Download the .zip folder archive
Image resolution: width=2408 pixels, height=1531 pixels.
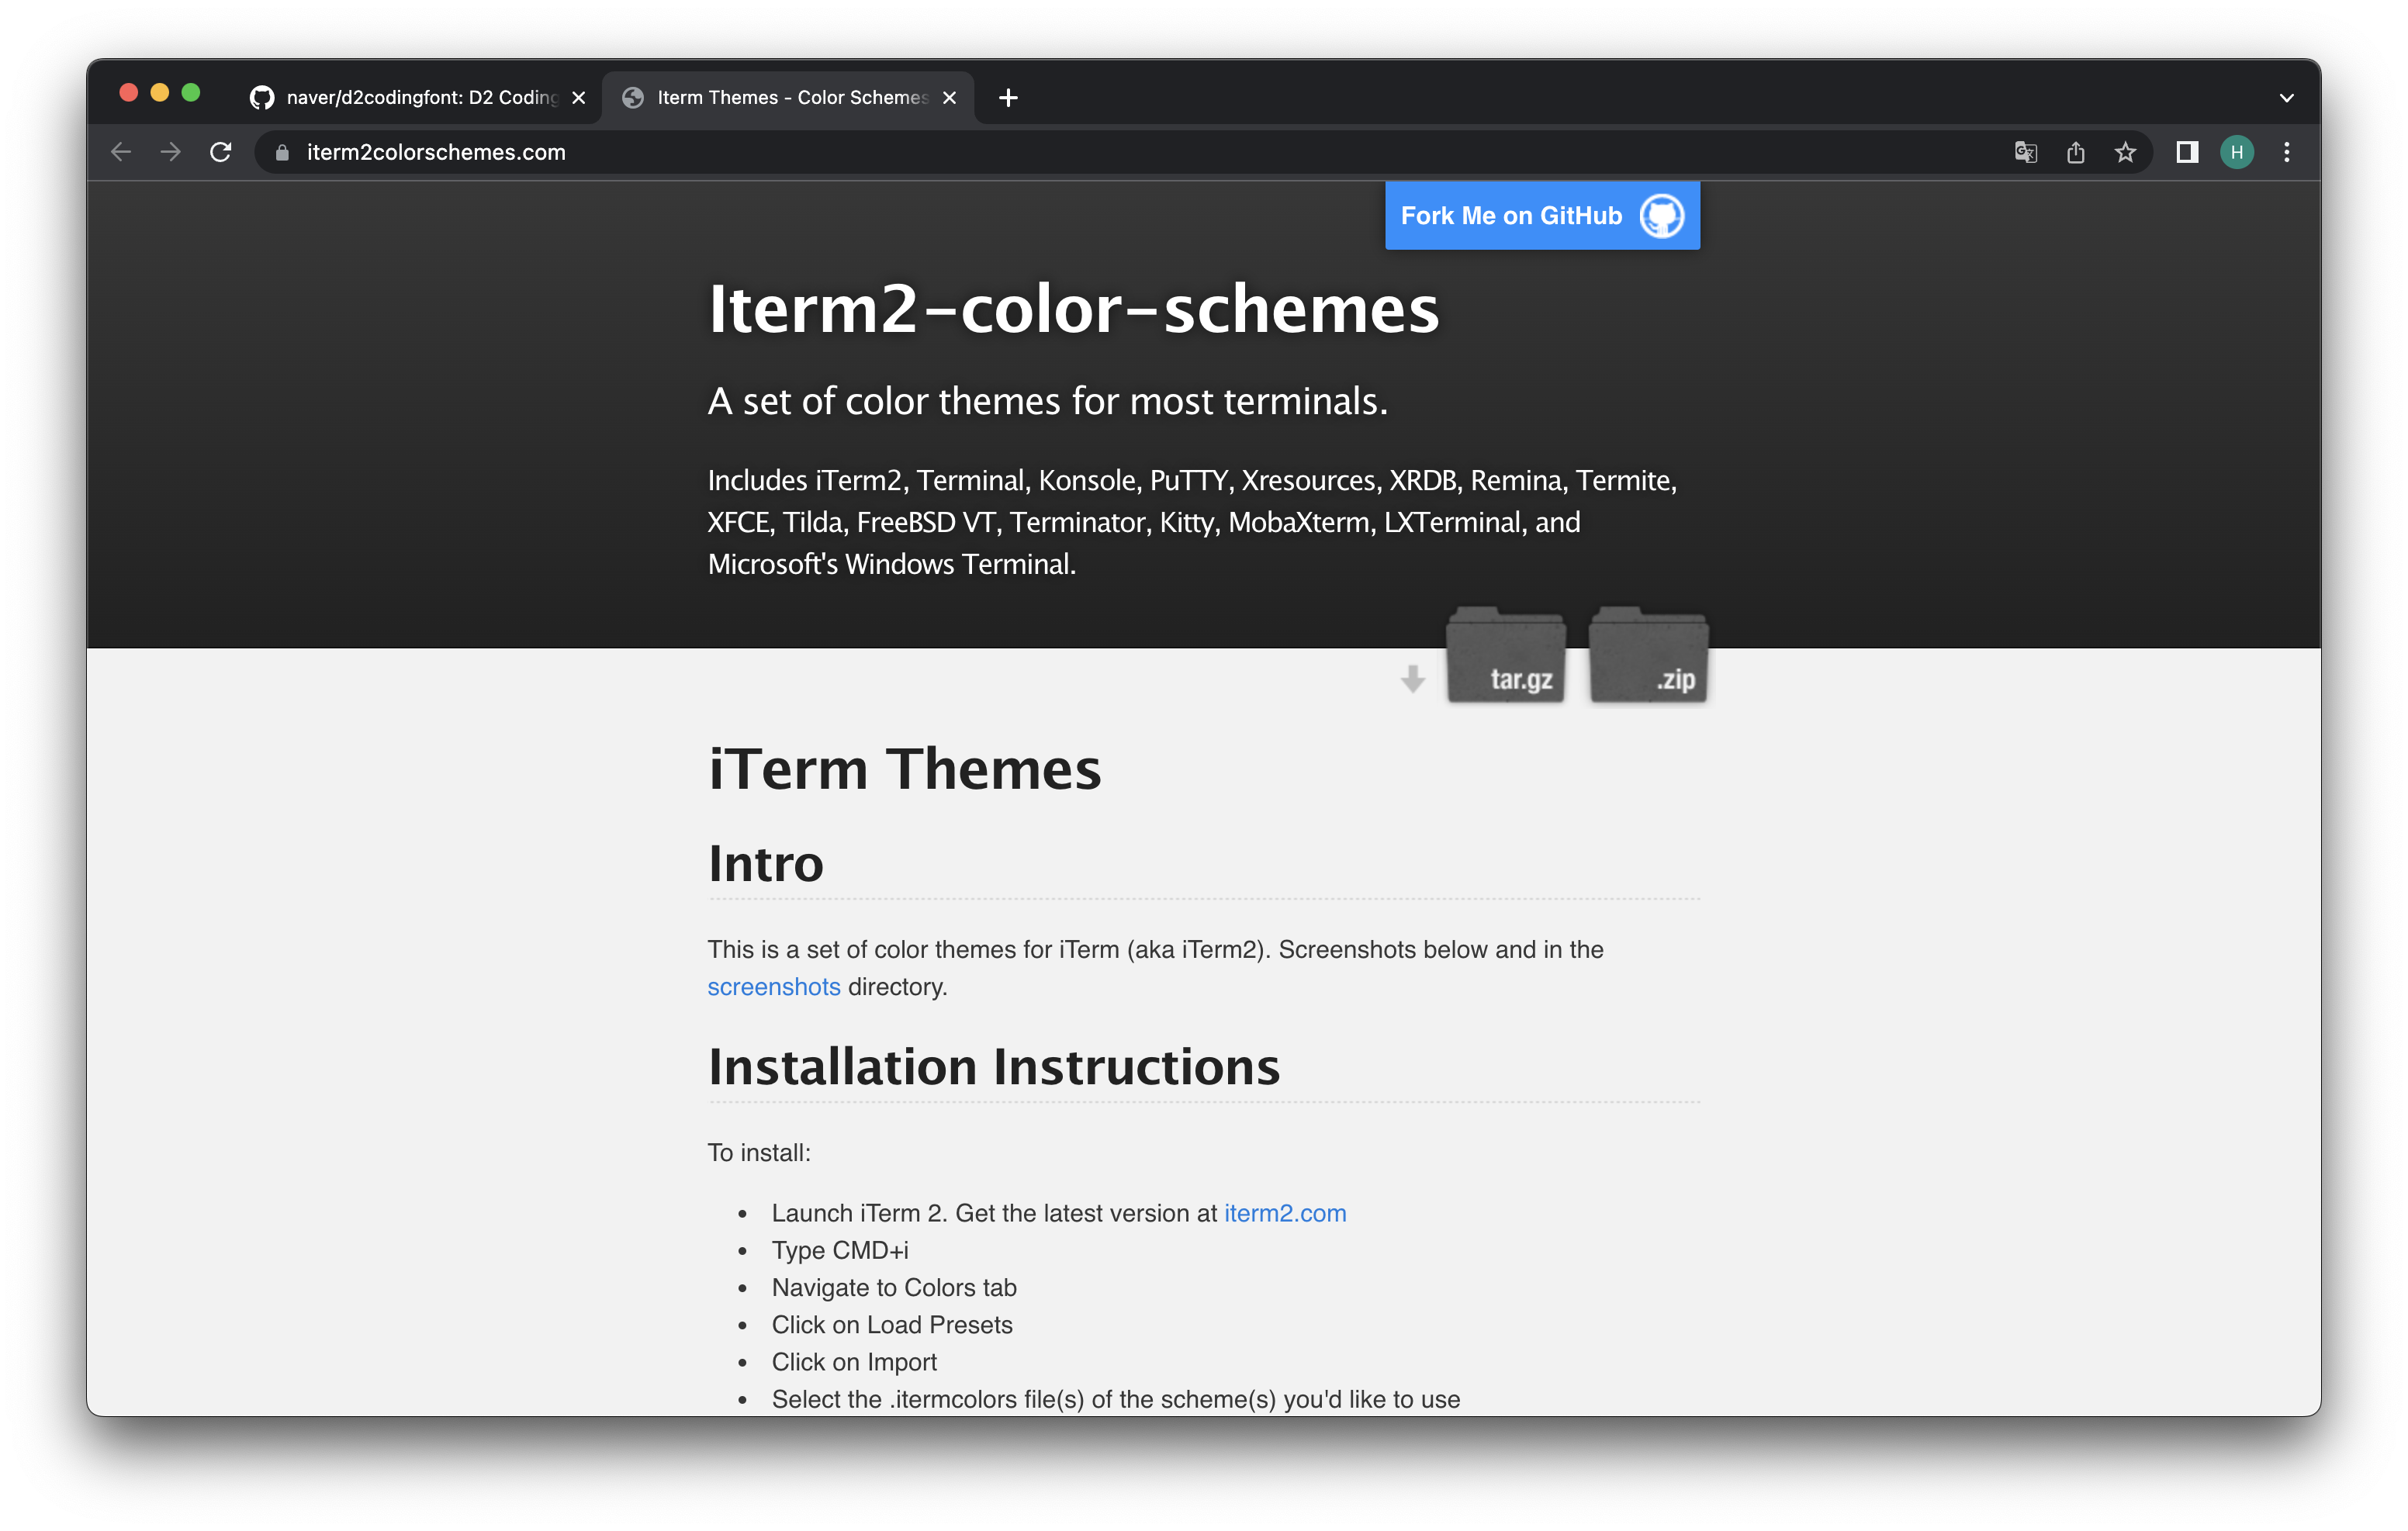[x=1649, y=656]
